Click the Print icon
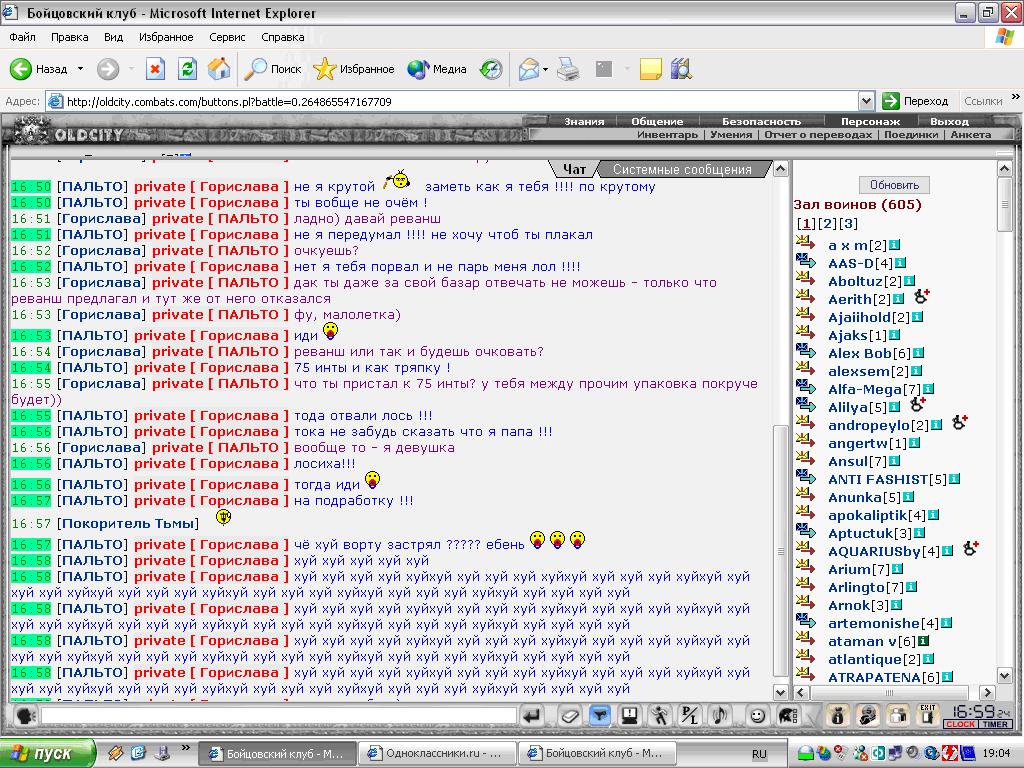 [568, 69]
